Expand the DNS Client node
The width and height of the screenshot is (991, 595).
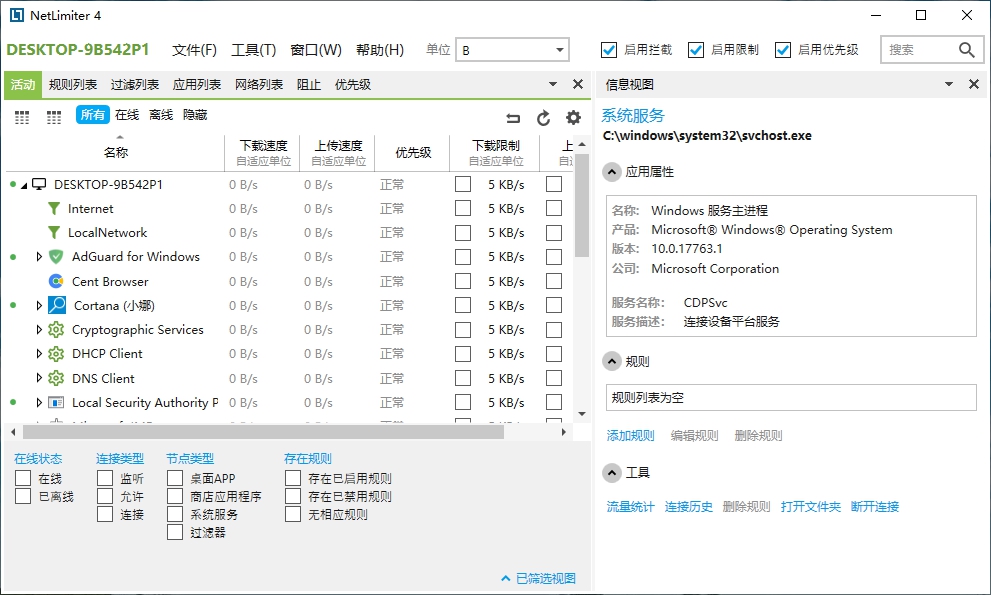coord(39,378)
